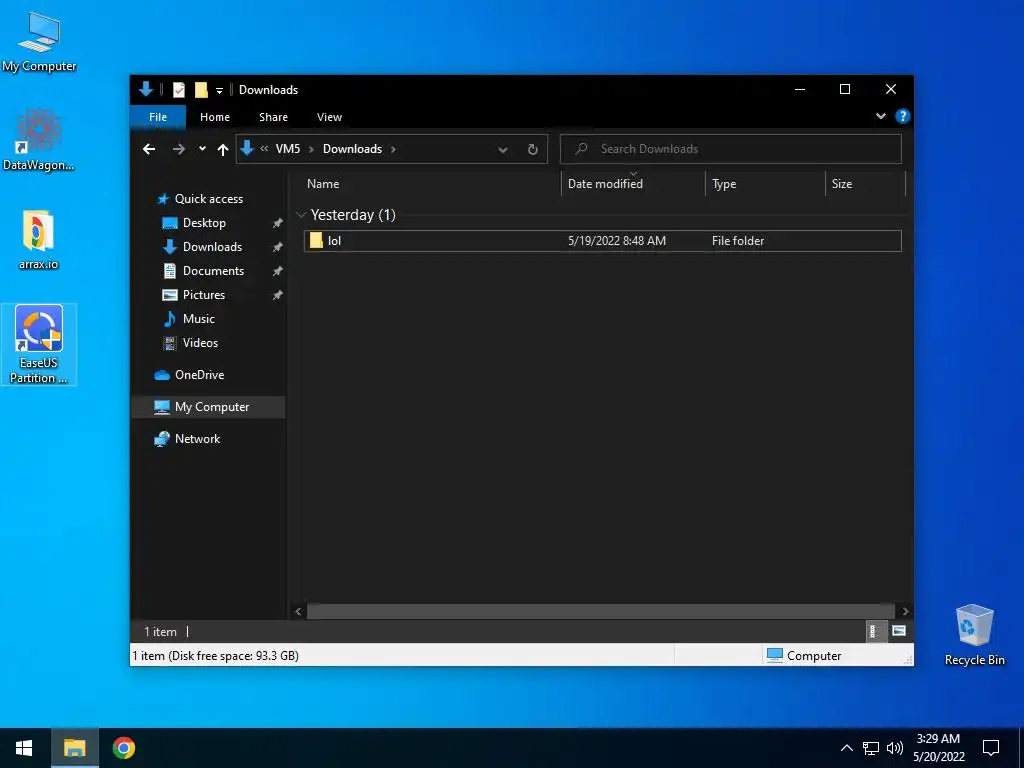Go up one folder level
This screenshot has width=1024, height=768.
(223, 150)
